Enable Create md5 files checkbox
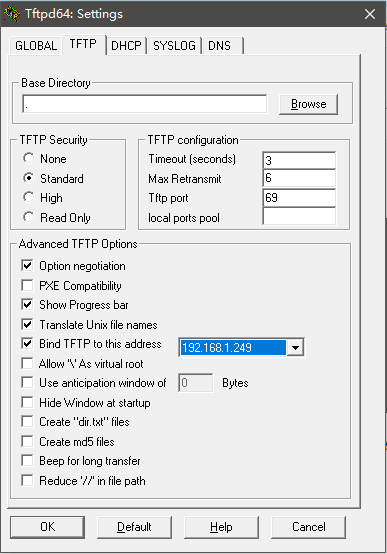The height and width of the screenshot is (554, 387). [27, 441]
